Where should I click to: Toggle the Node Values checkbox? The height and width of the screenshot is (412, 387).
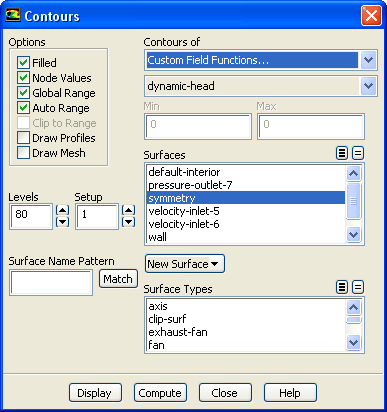pos(23,78)
